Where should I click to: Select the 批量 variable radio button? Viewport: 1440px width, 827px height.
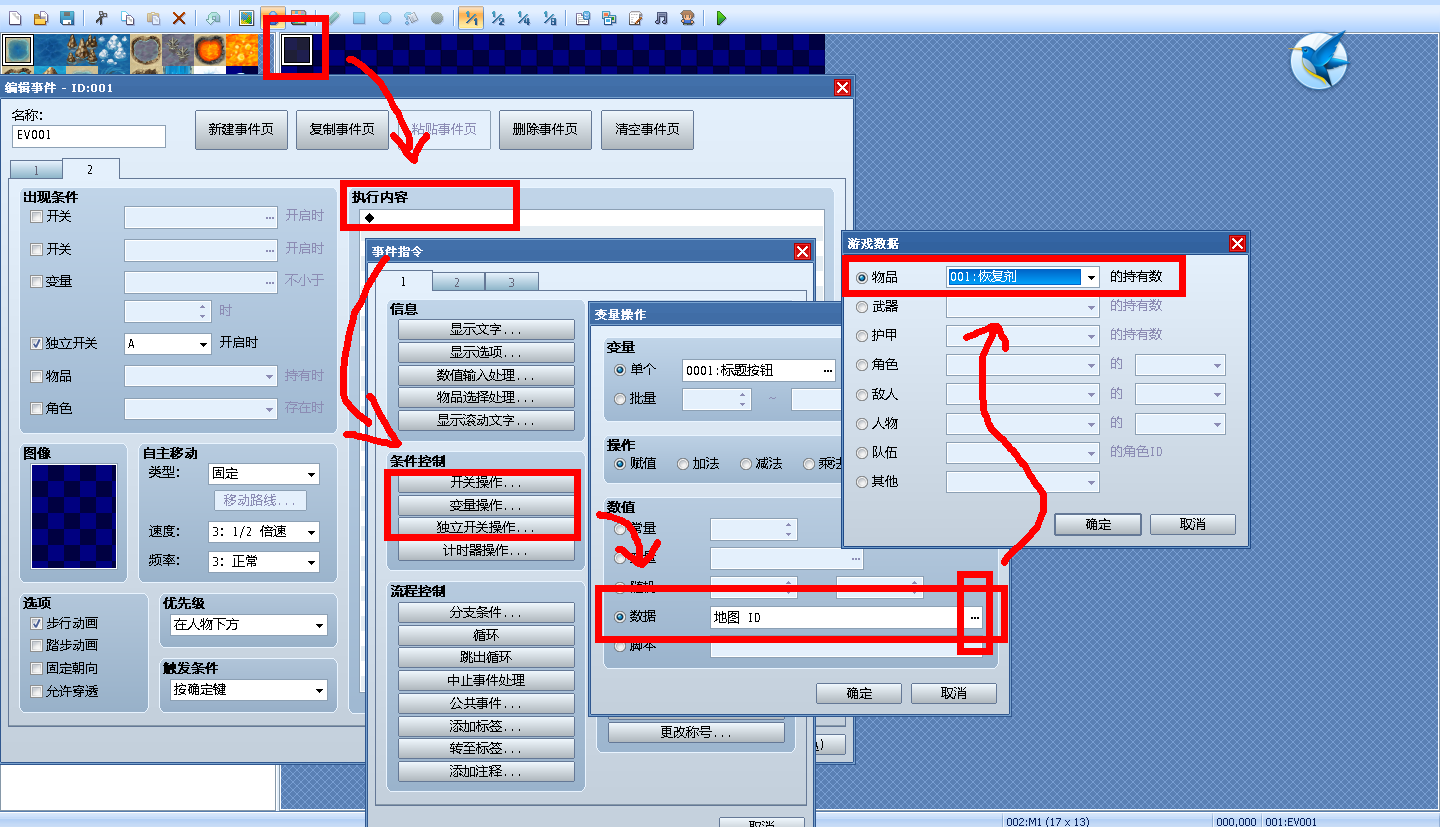click(620, 399)
